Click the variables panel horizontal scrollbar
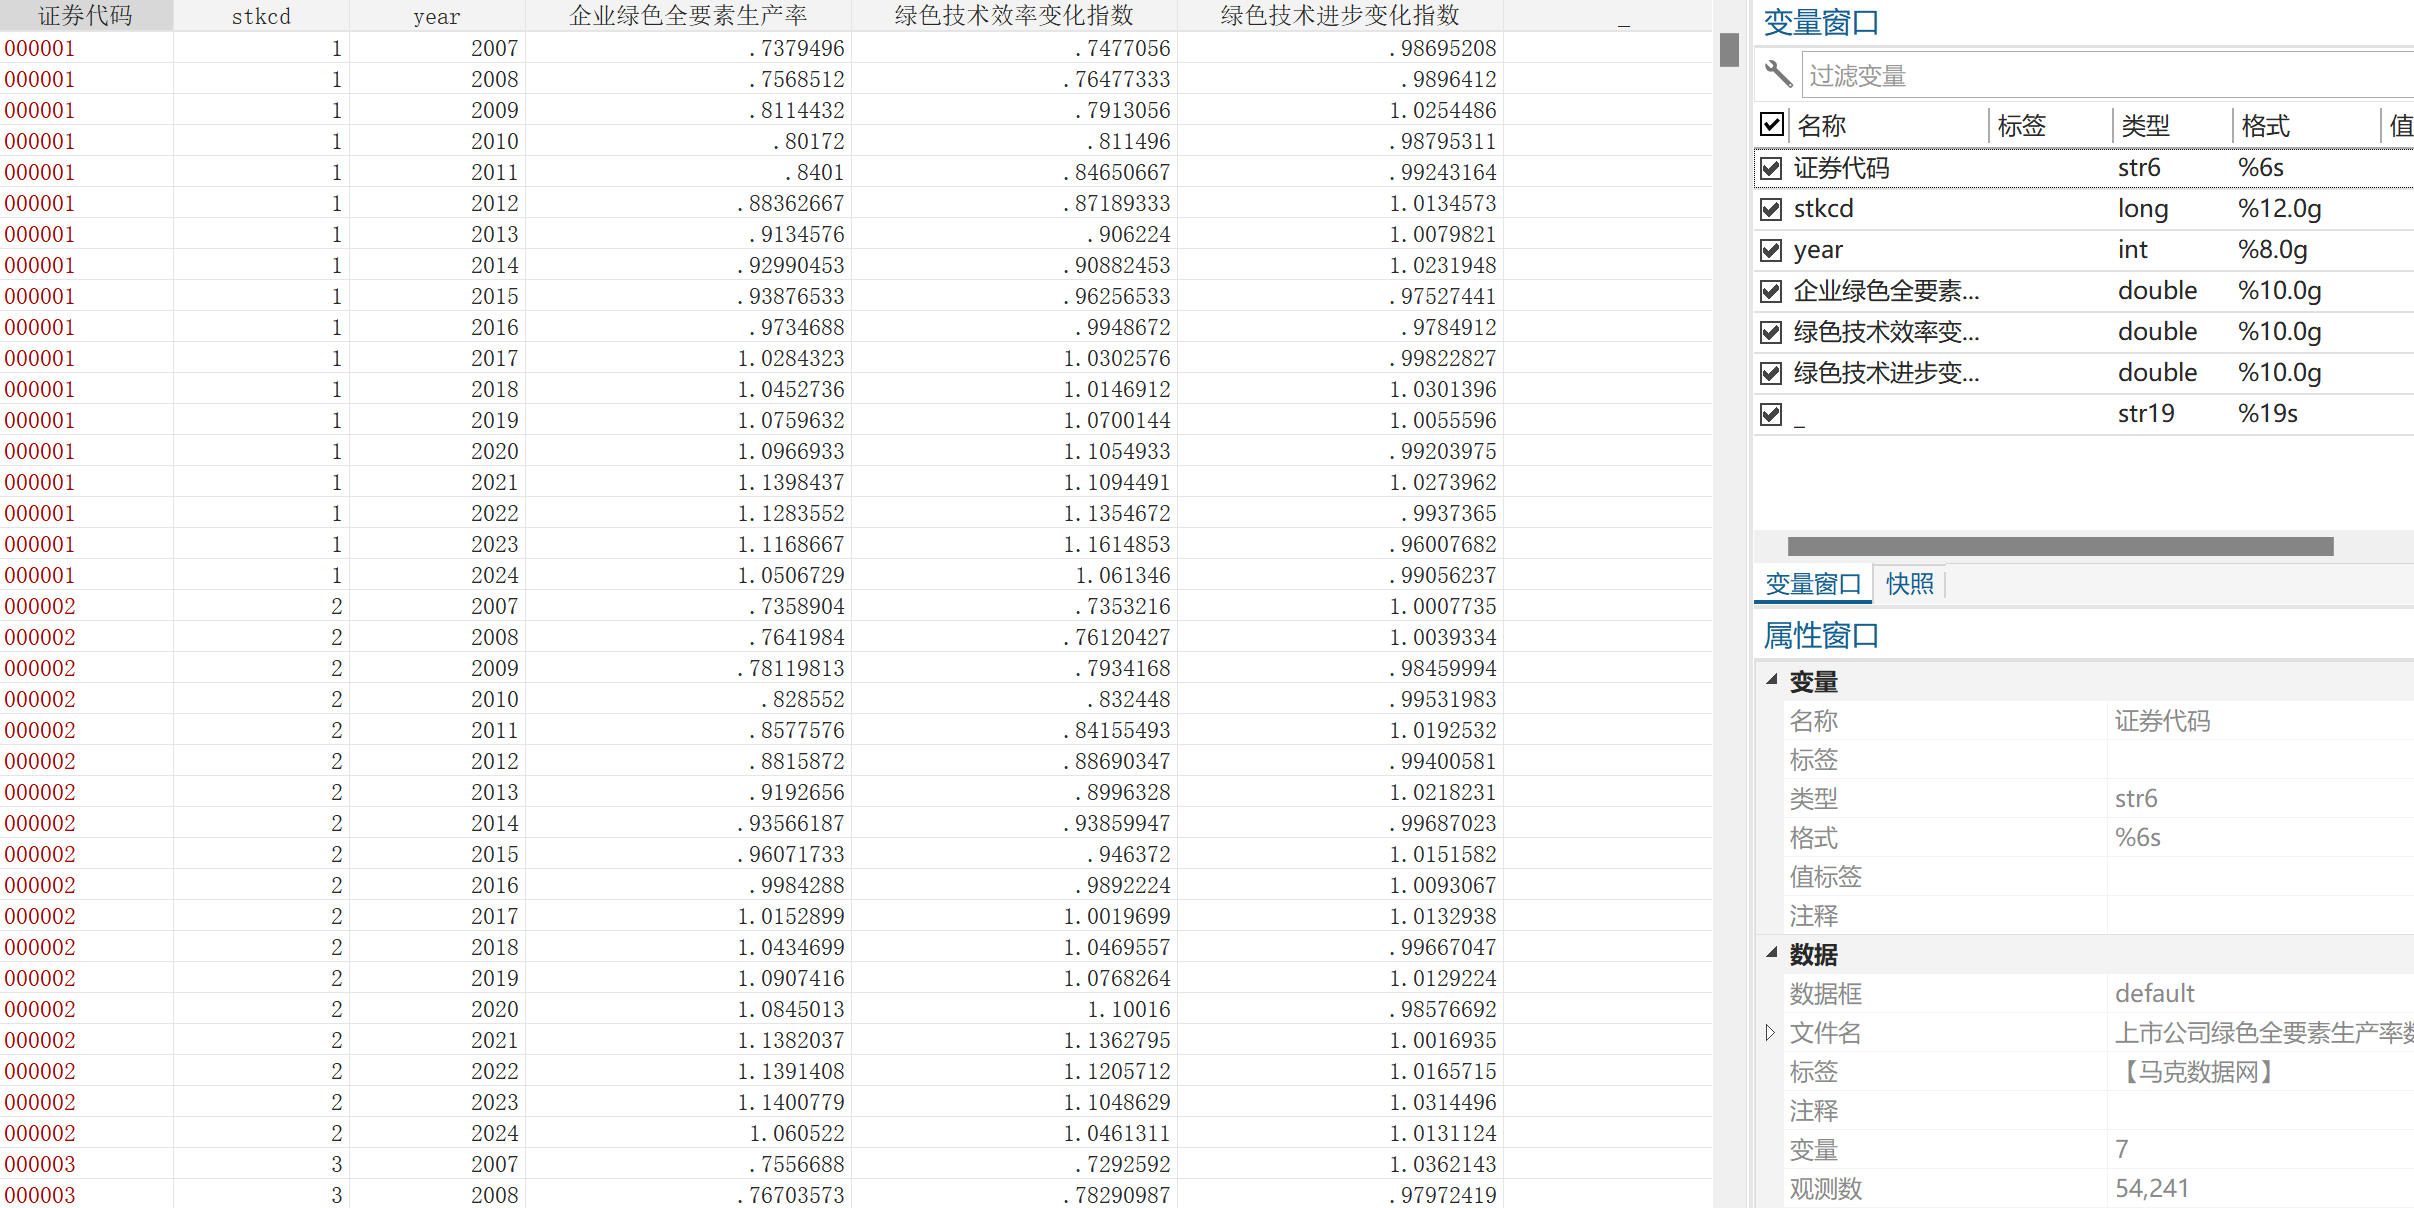Image resolution: width=2414 pixels, height=1208 pixels. (x=2060, y=546)
